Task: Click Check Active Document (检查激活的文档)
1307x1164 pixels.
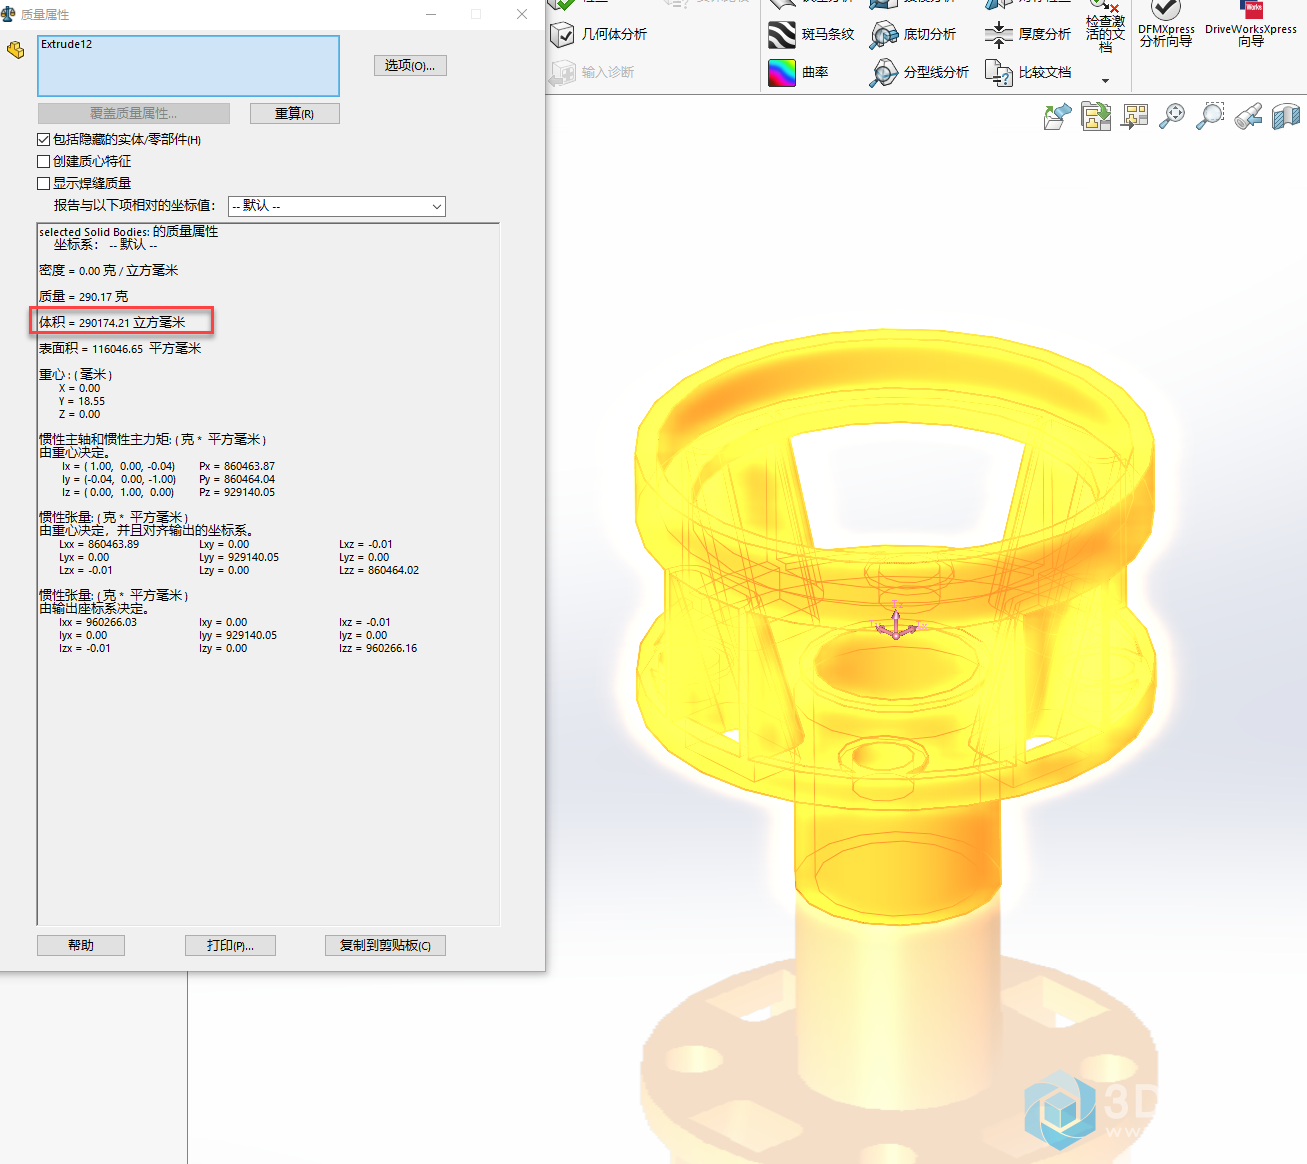Action: point(1105,27)
